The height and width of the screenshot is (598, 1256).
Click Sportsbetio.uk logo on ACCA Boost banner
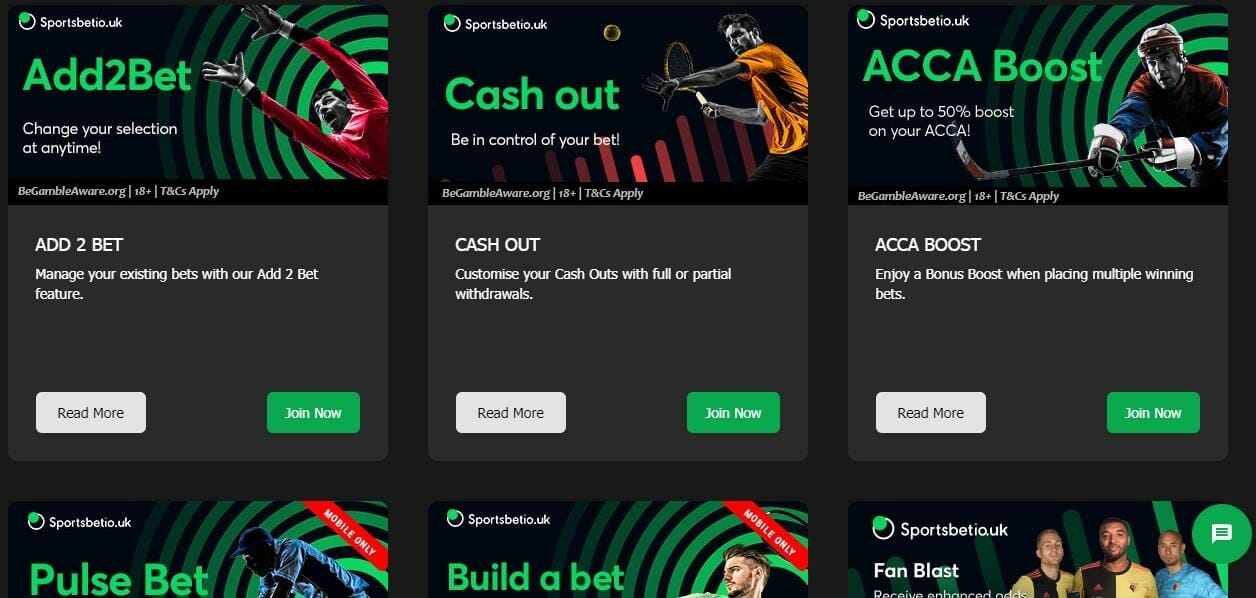pyautogui.click(x=909, y=19)
